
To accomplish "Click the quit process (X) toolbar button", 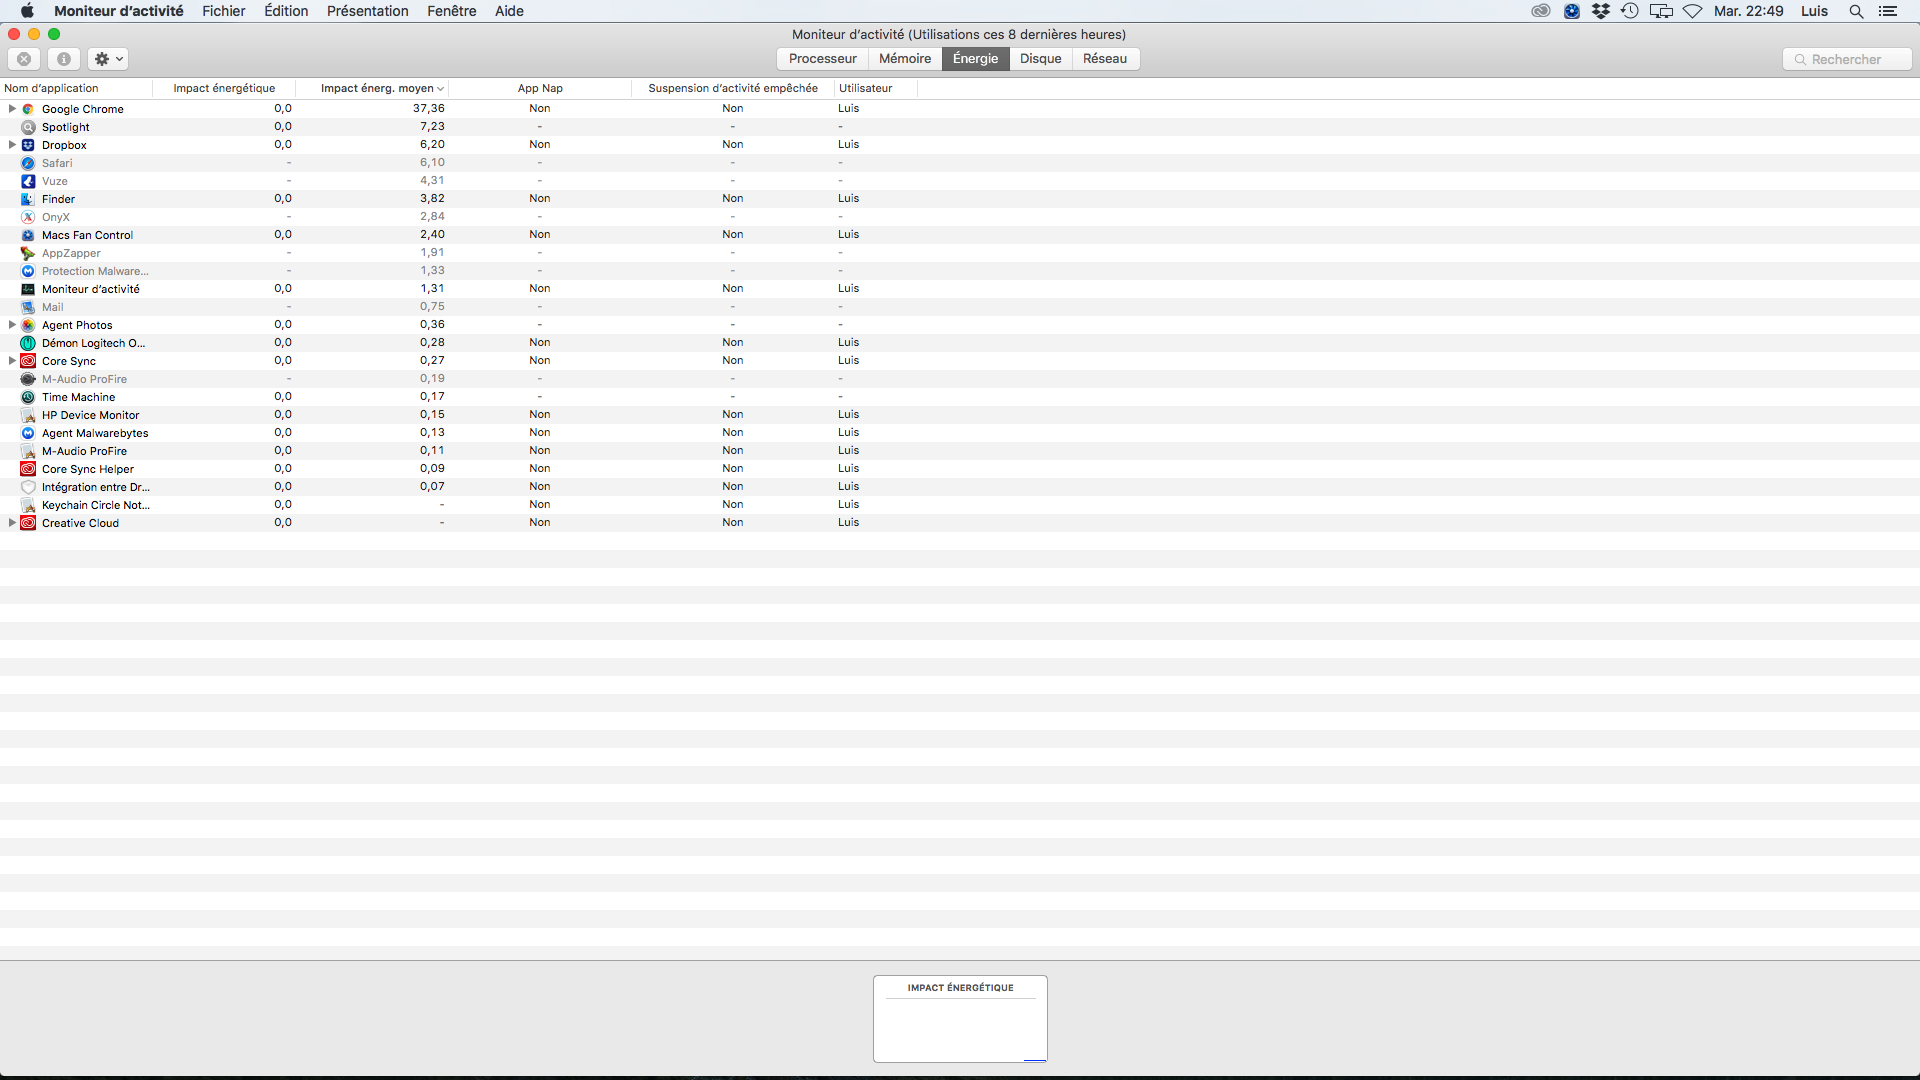I will coord(24,59).
